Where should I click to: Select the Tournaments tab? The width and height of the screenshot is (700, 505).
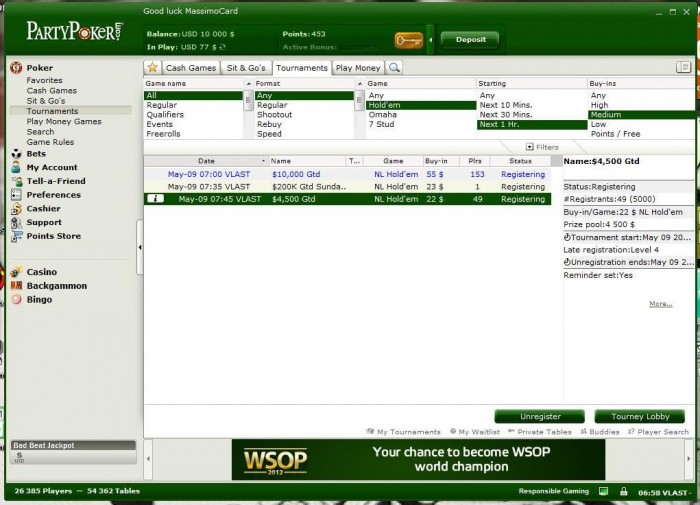tap(302, 68)
